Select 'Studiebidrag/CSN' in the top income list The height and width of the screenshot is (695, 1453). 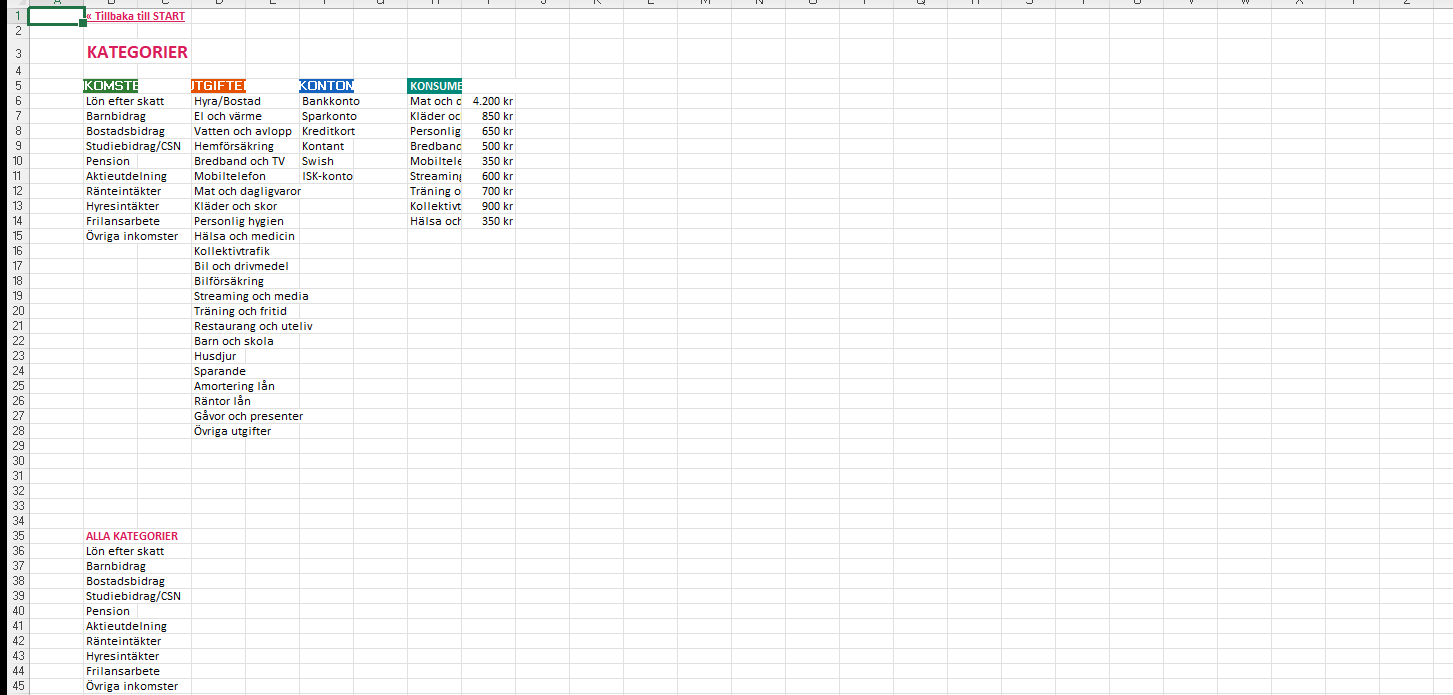coord(133,146)
